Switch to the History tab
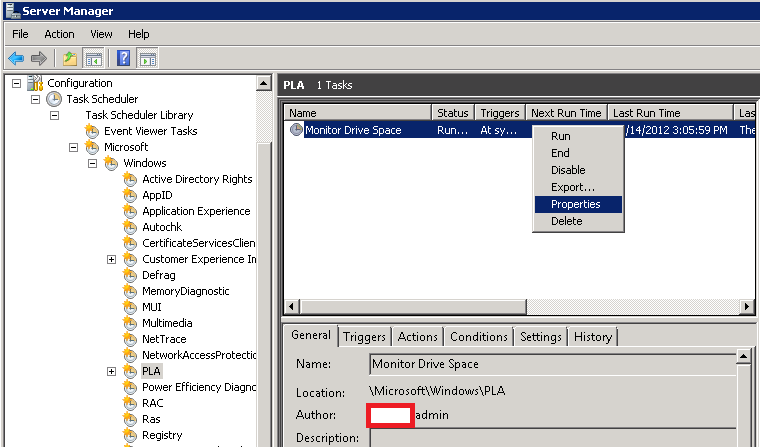Viewport: 760px width, 447px height. (x=593, y=337)
